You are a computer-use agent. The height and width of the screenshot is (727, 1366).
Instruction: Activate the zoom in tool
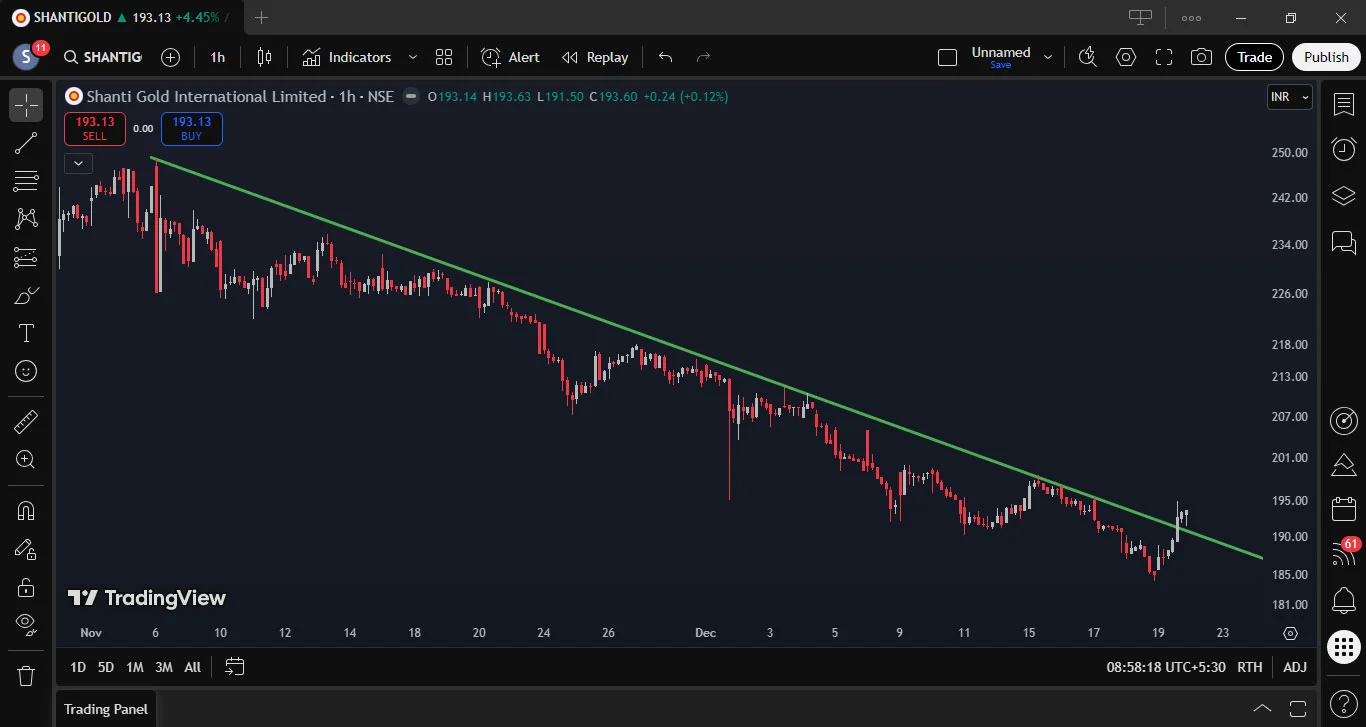click(26, 460)
